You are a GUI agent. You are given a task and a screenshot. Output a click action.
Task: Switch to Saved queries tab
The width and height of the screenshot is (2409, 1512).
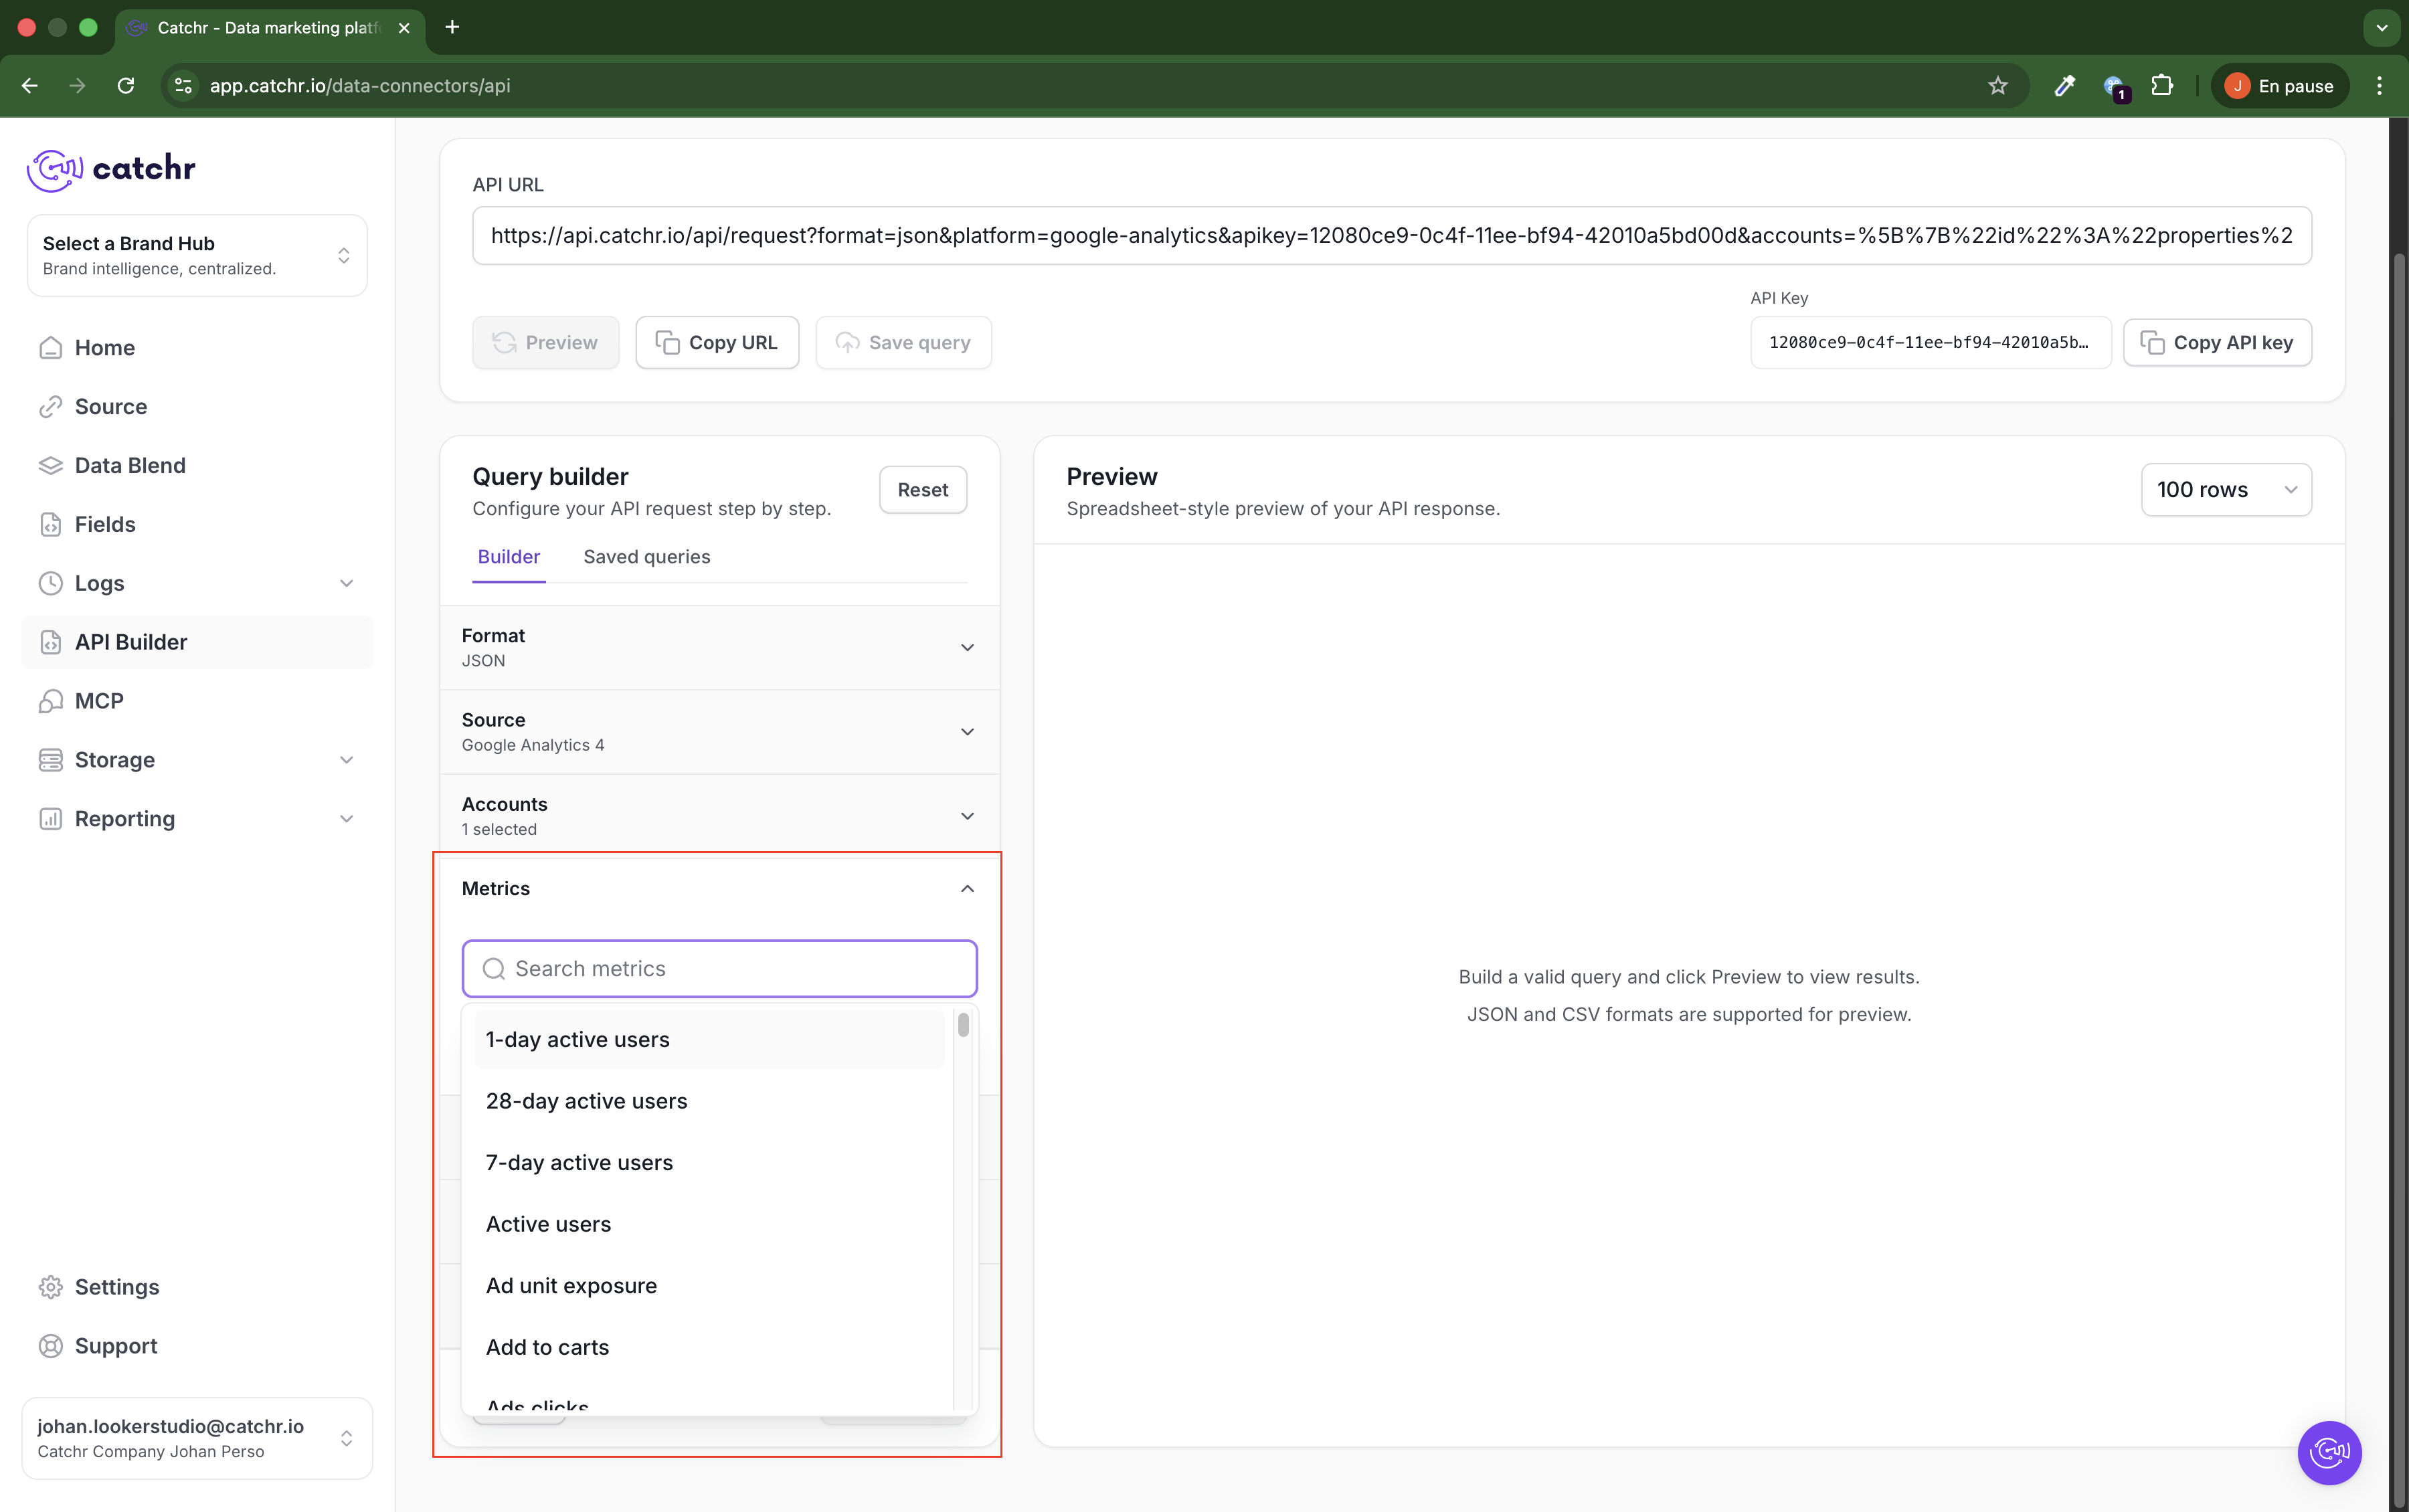tap(646, 557)
